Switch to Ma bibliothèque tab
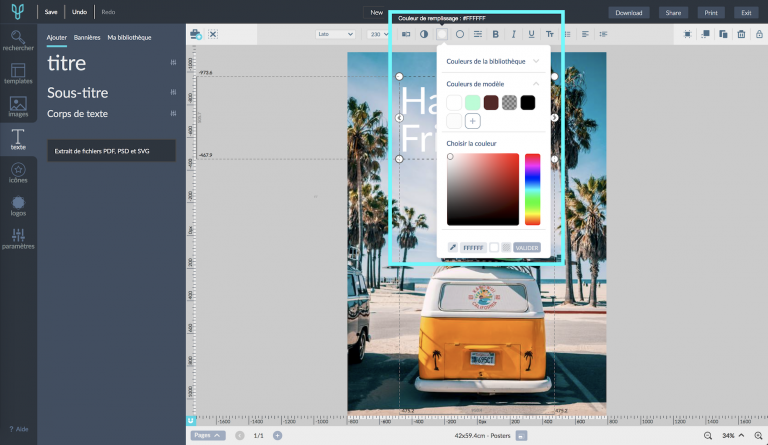 (129, 37)
